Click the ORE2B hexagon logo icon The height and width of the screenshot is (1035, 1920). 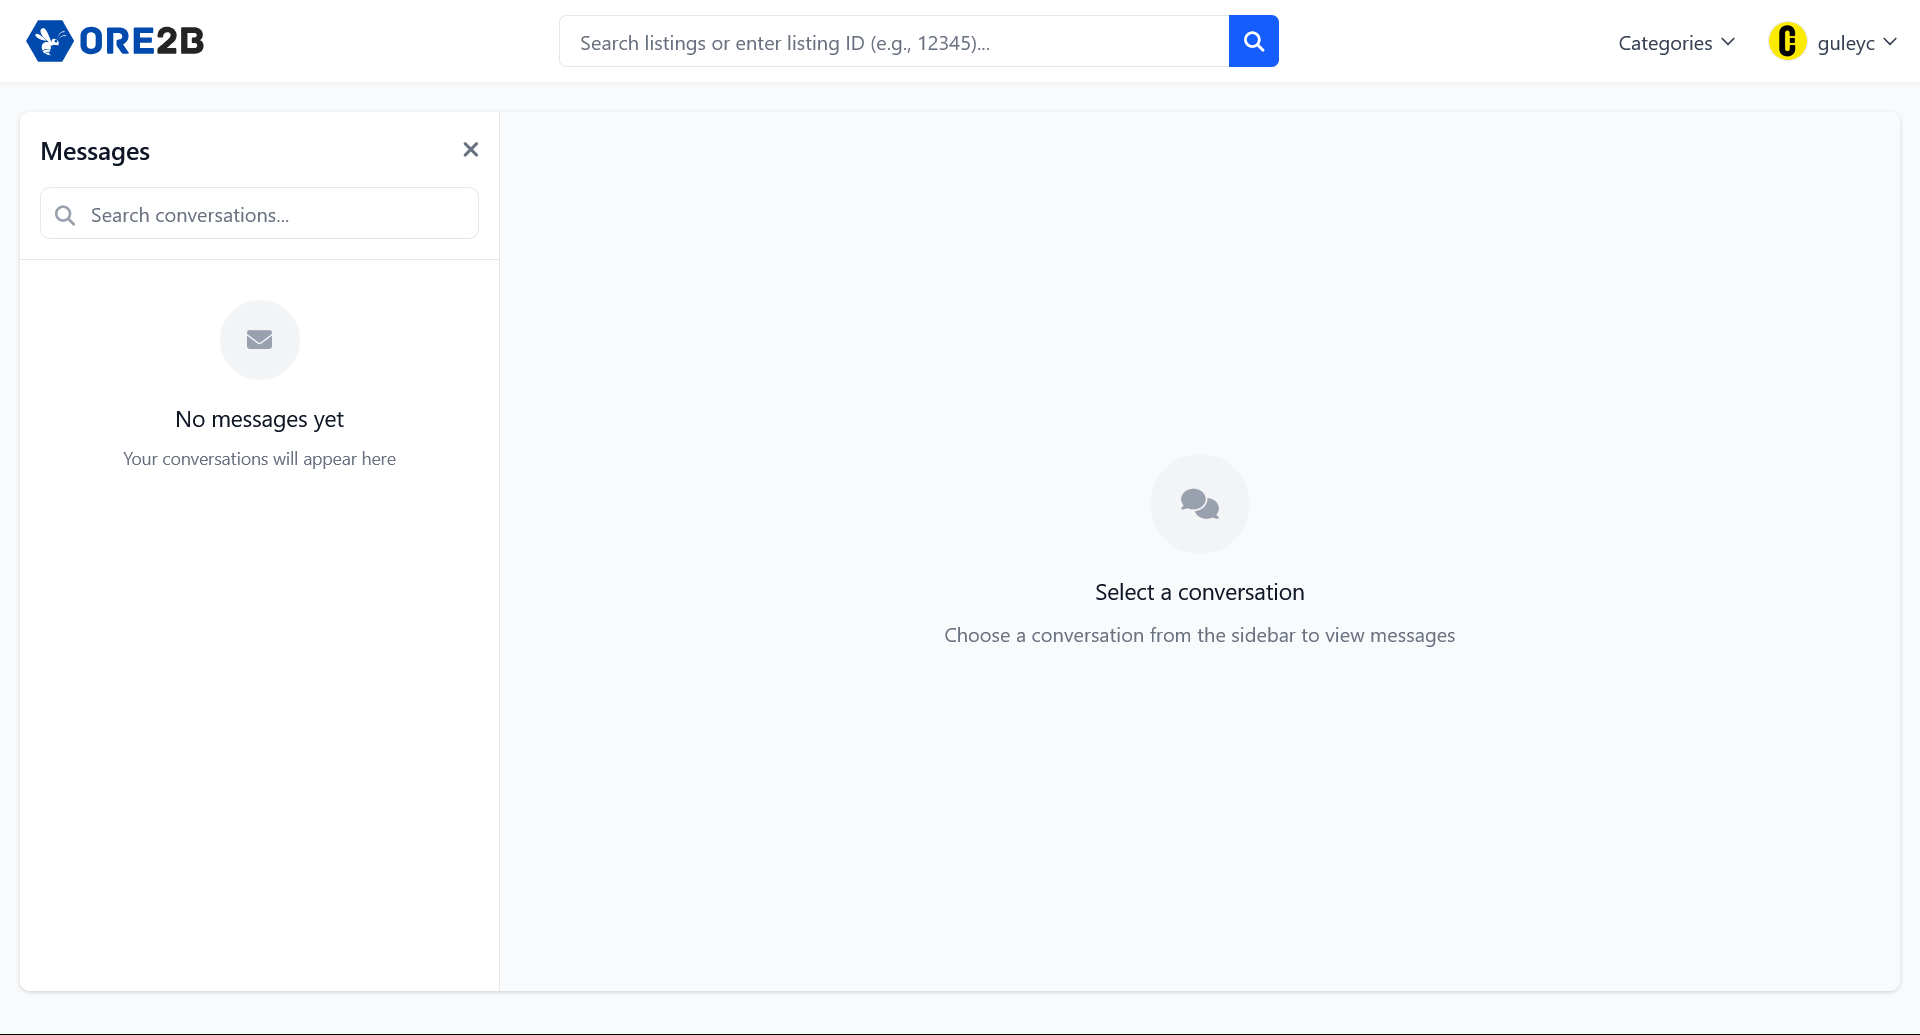(x=49, y=41)
